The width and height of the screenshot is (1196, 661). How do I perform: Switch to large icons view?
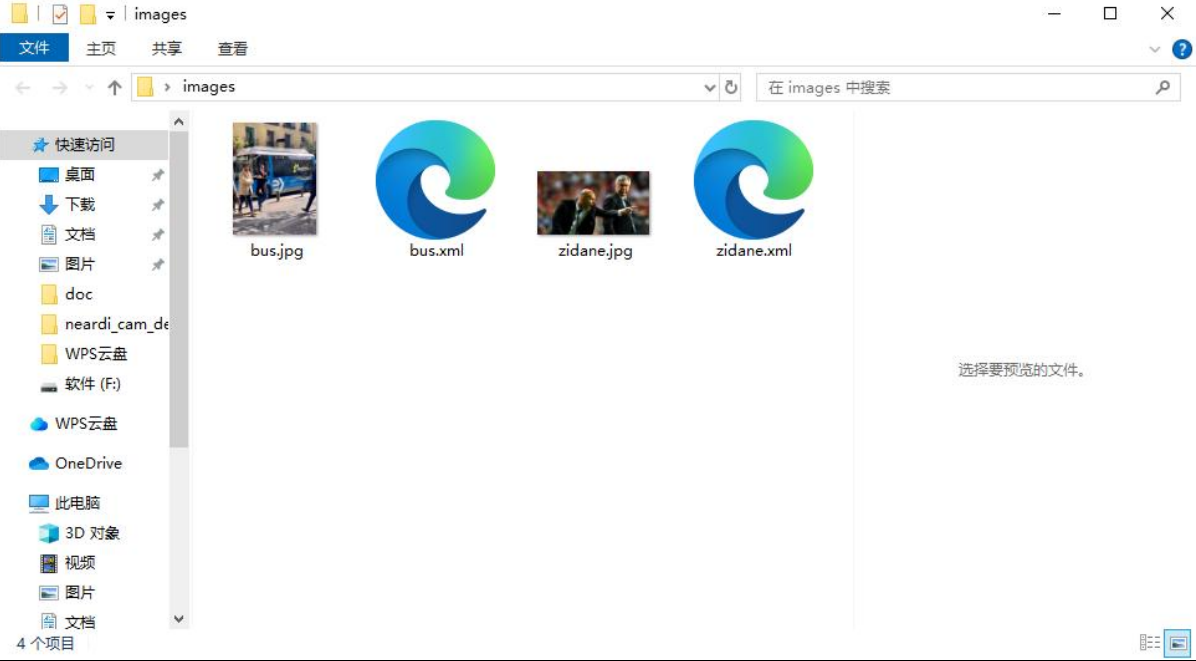[x=1178, y=643]
